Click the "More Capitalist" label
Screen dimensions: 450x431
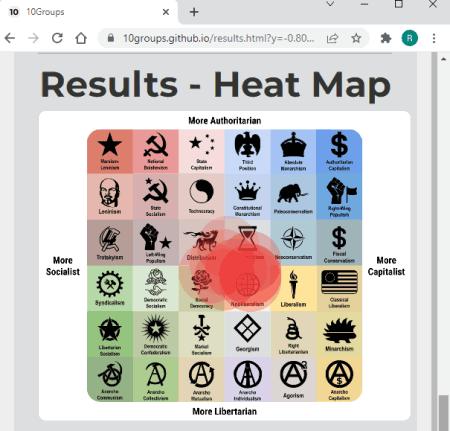386,266
